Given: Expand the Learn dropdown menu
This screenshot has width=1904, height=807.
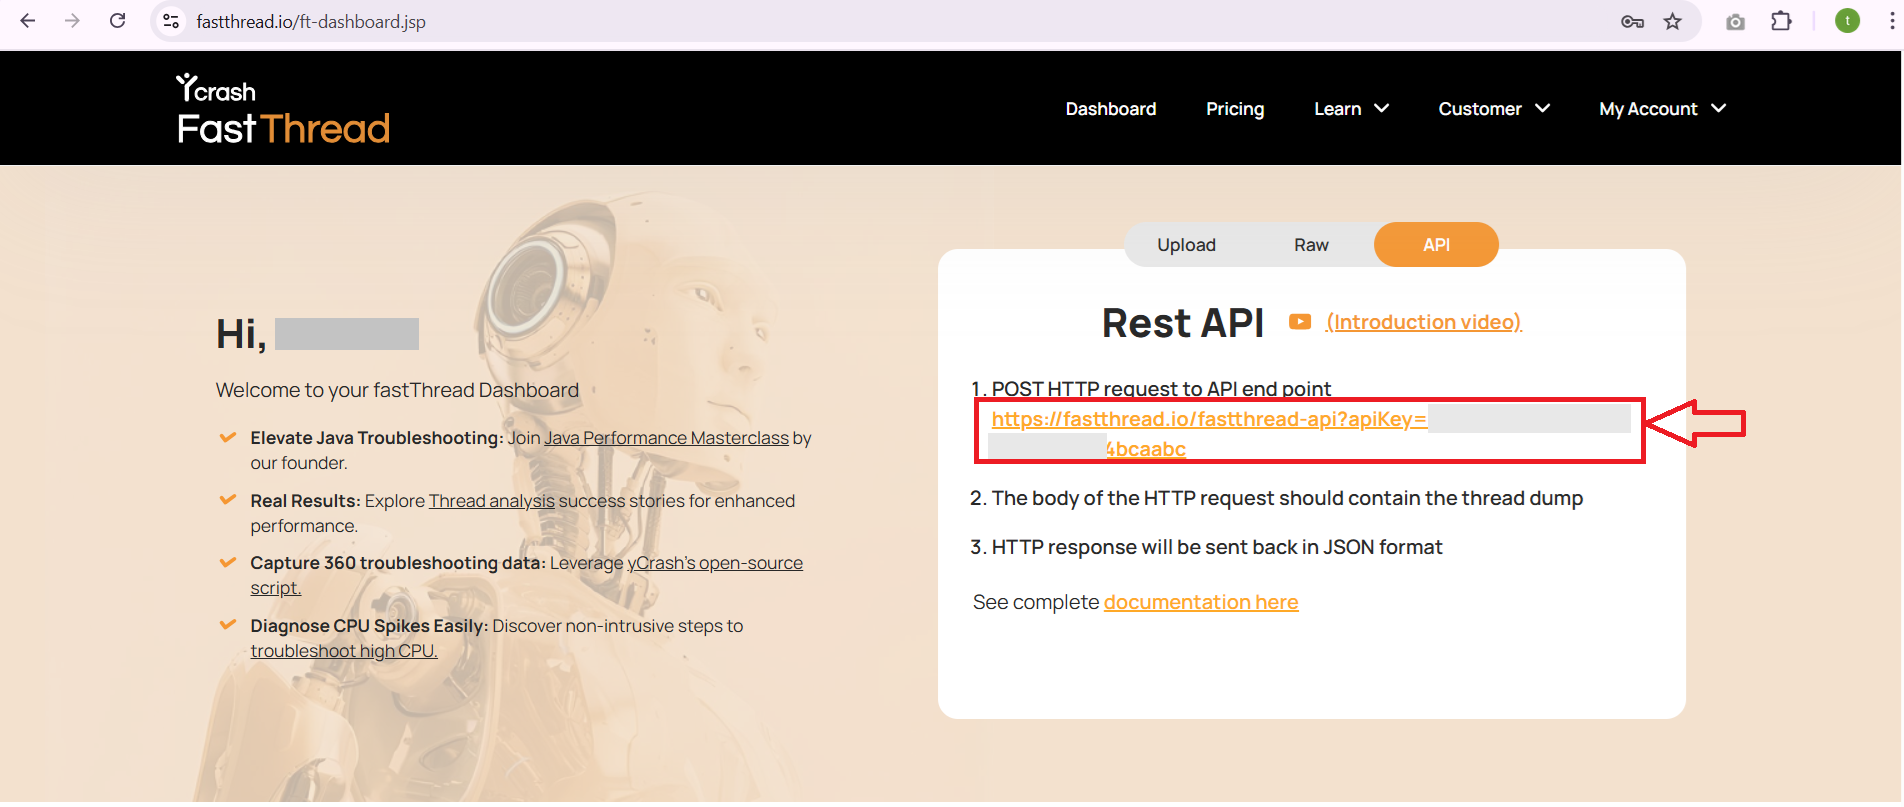Looking at the screenshot, I should [1351, 109].
